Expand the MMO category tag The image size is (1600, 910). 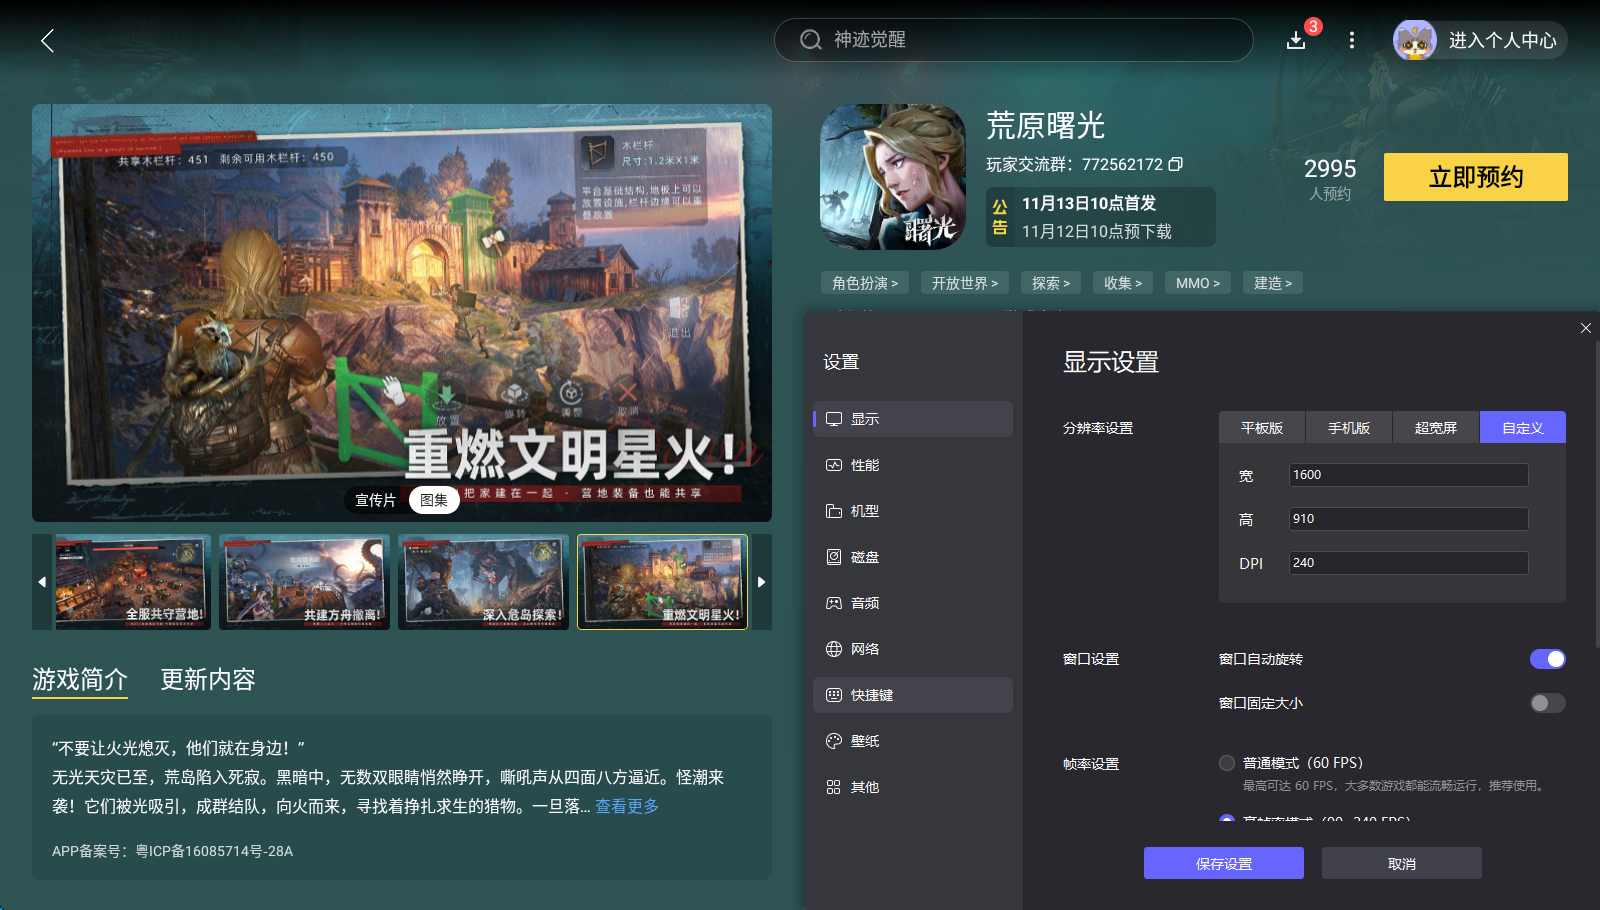(1196, 282)
